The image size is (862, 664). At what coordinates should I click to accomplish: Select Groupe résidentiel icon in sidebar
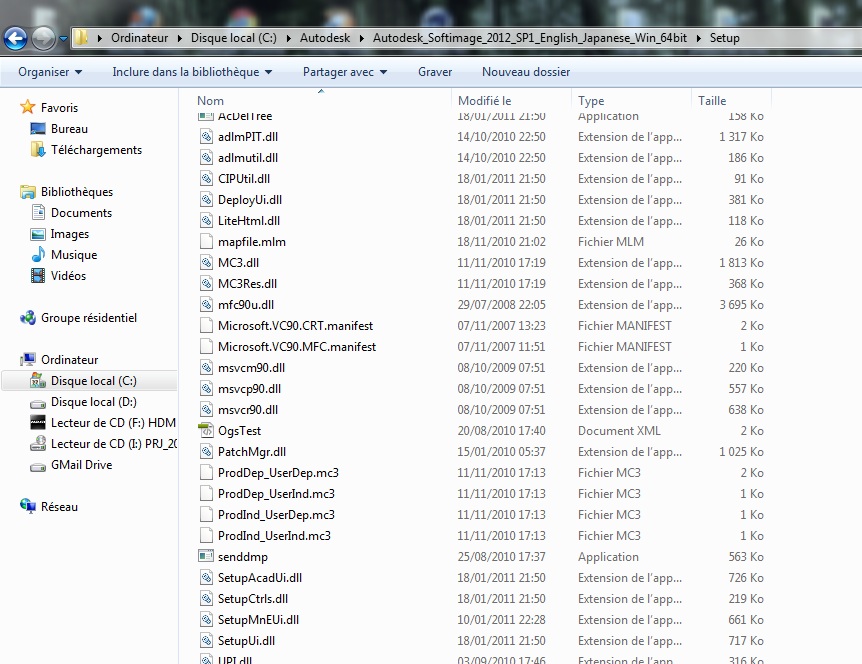27,318
